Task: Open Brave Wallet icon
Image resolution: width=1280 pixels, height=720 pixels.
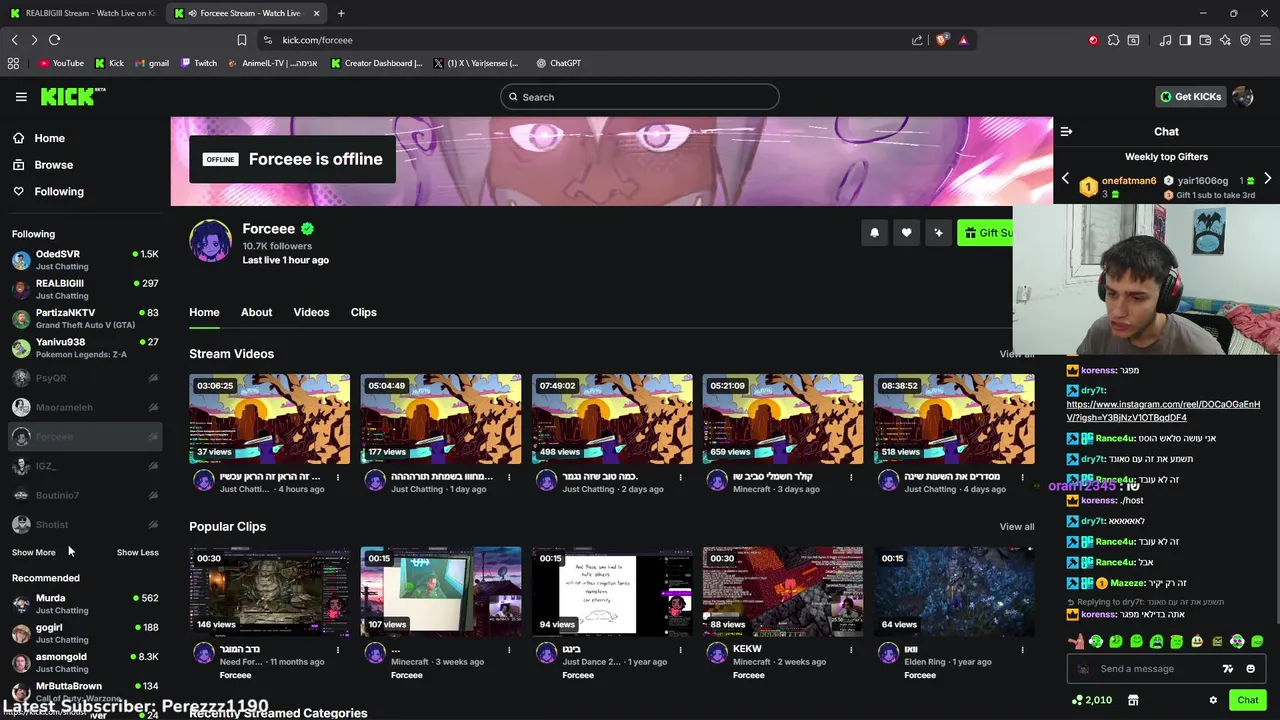Action: point(1205,40)
